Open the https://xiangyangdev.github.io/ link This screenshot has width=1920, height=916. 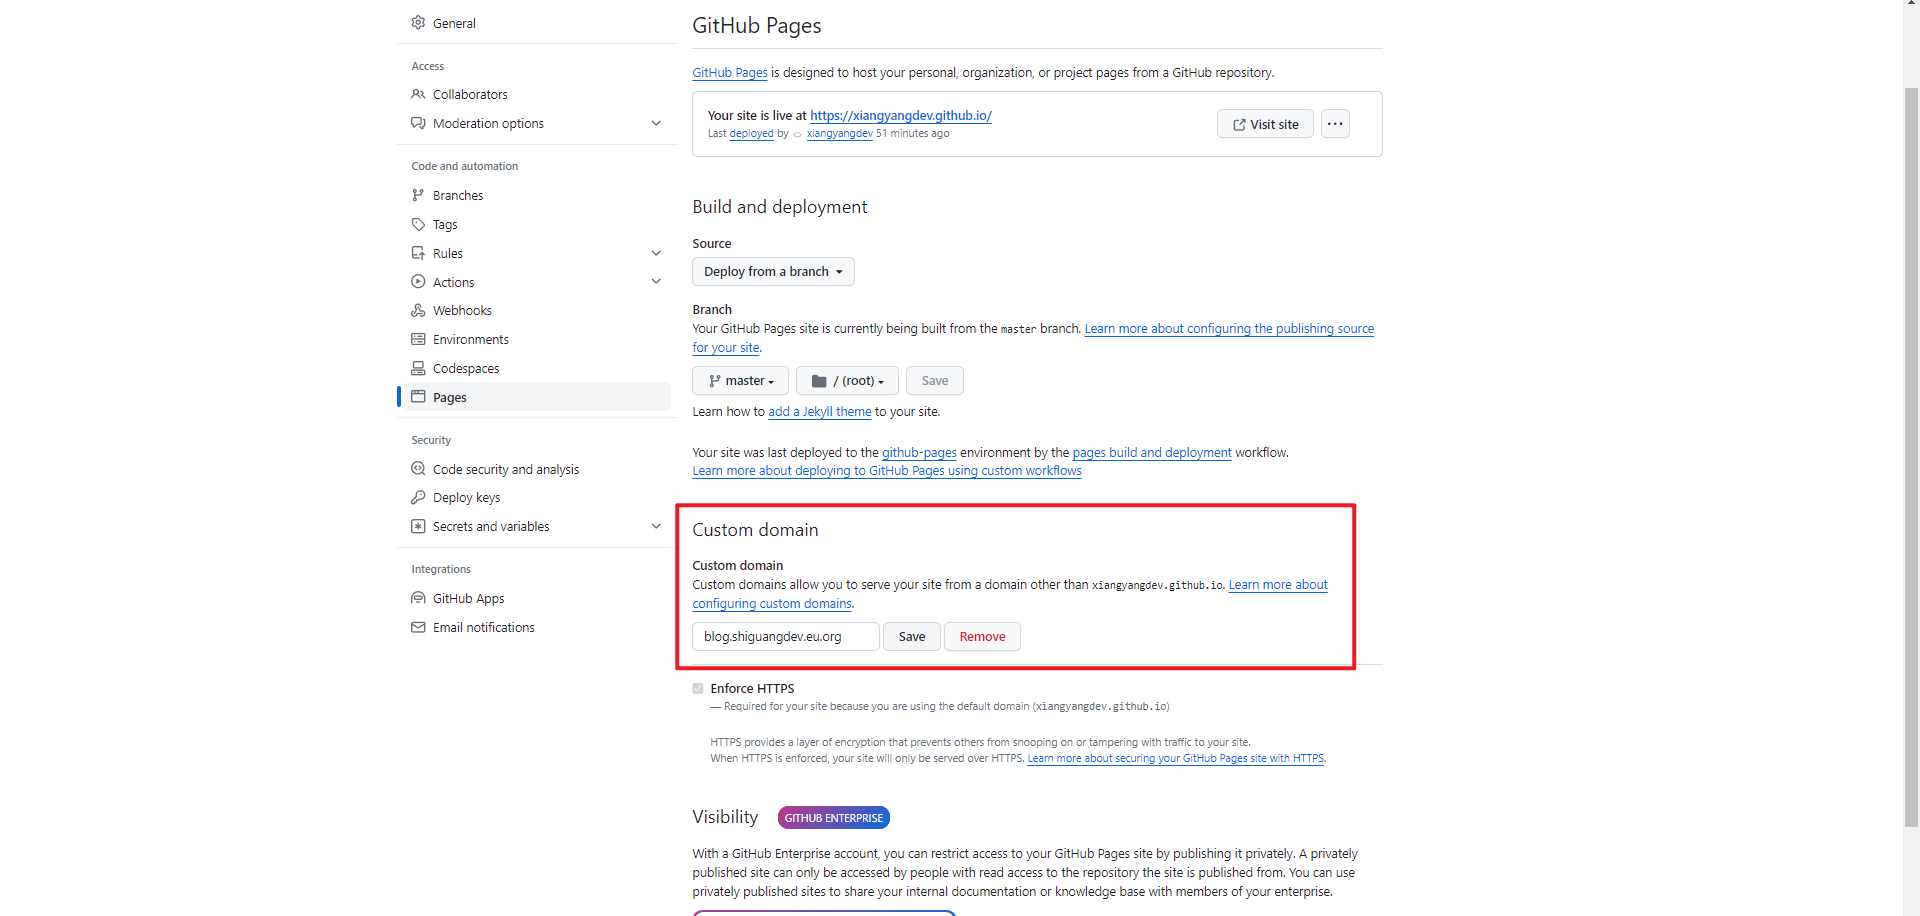coord(901,116)
